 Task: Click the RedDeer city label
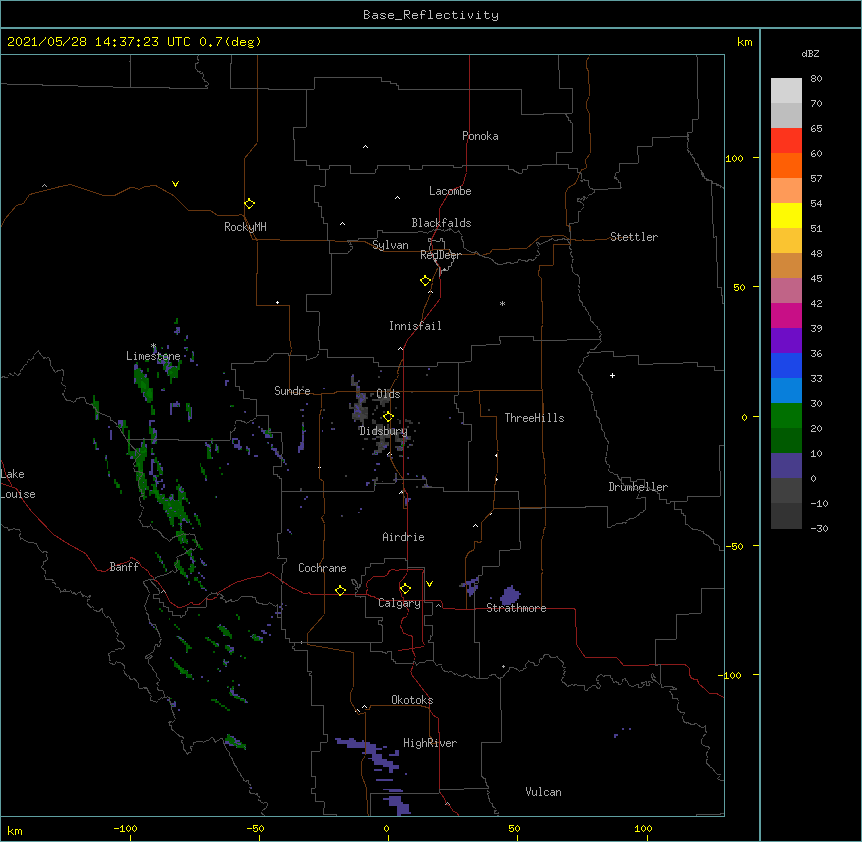[440, 255]
